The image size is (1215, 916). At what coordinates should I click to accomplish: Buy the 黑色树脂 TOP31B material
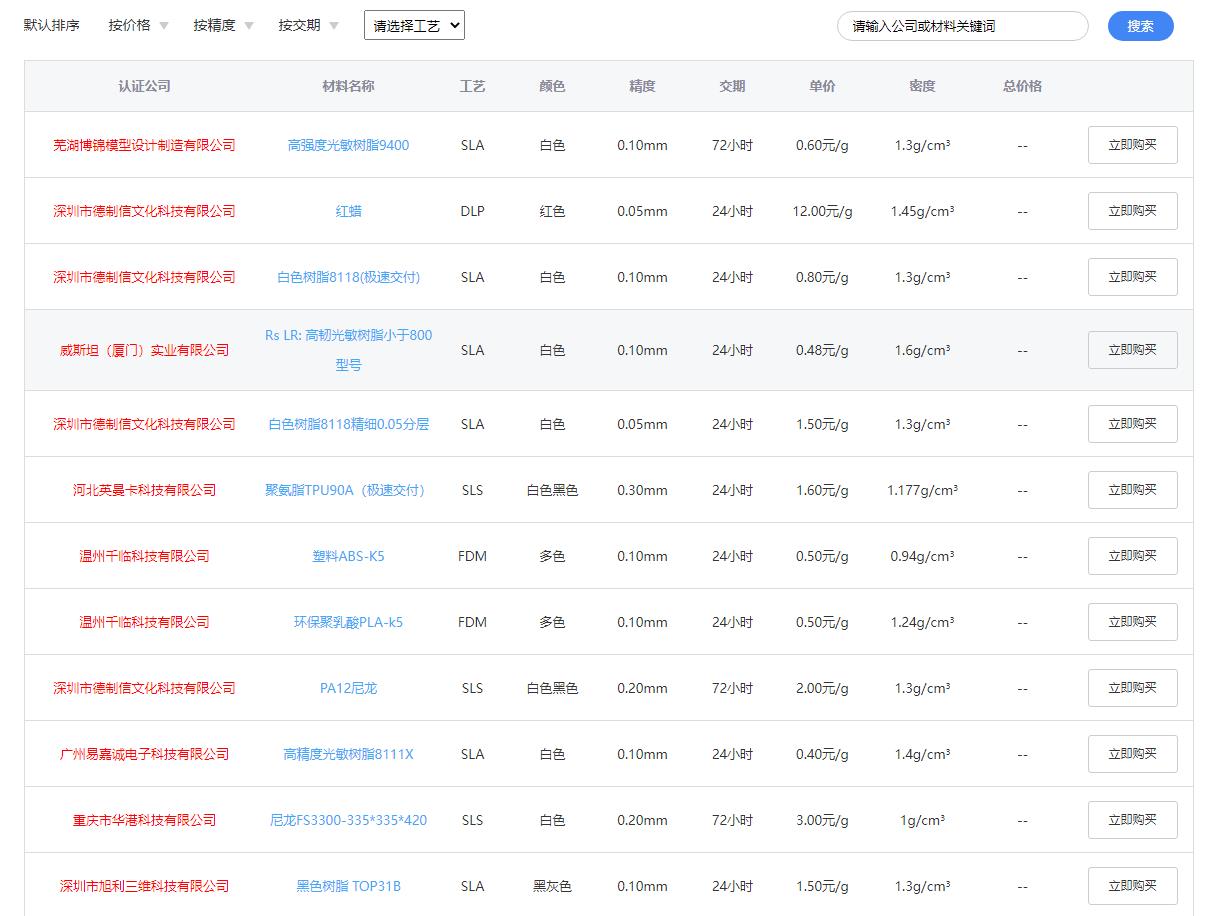coord(1132,886)
